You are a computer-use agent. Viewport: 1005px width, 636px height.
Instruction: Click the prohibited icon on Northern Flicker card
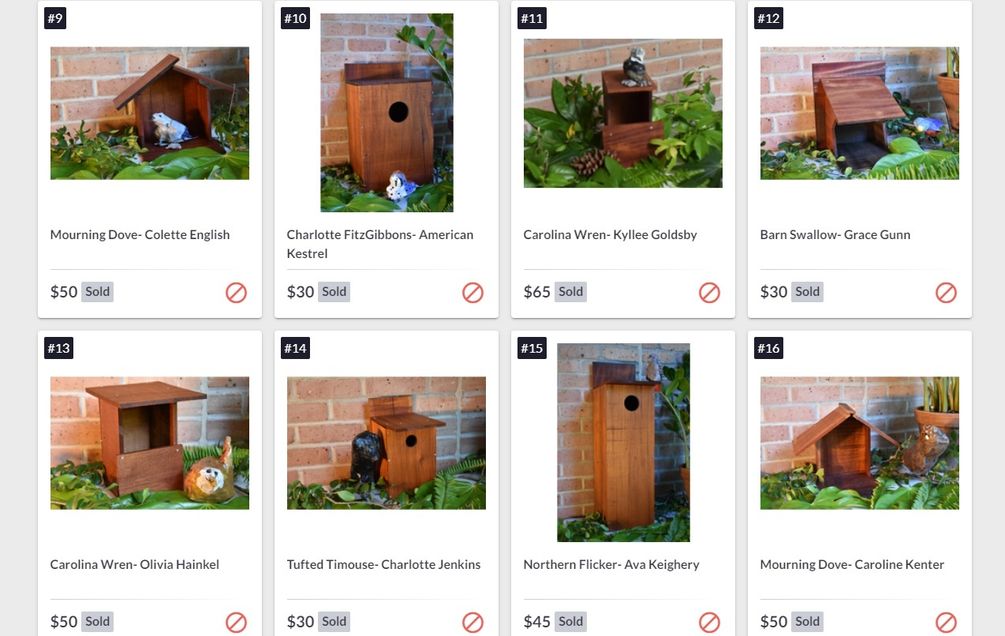(709, 622)
